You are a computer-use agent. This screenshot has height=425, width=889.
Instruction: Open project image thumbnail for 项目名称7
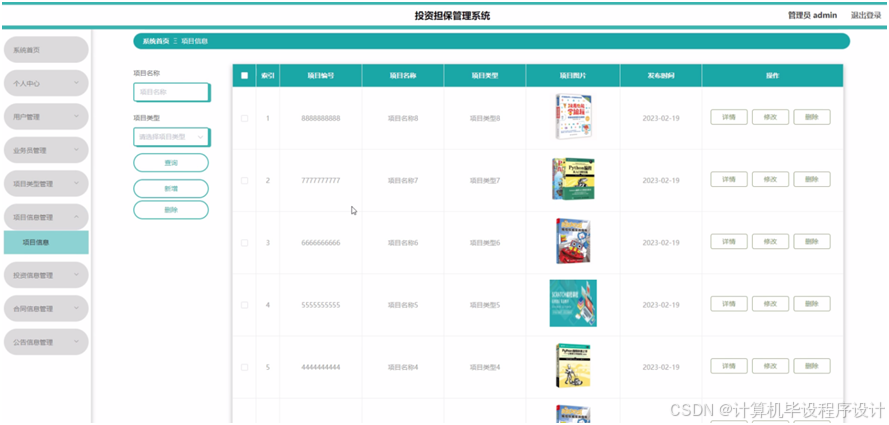tap(573, 179)
